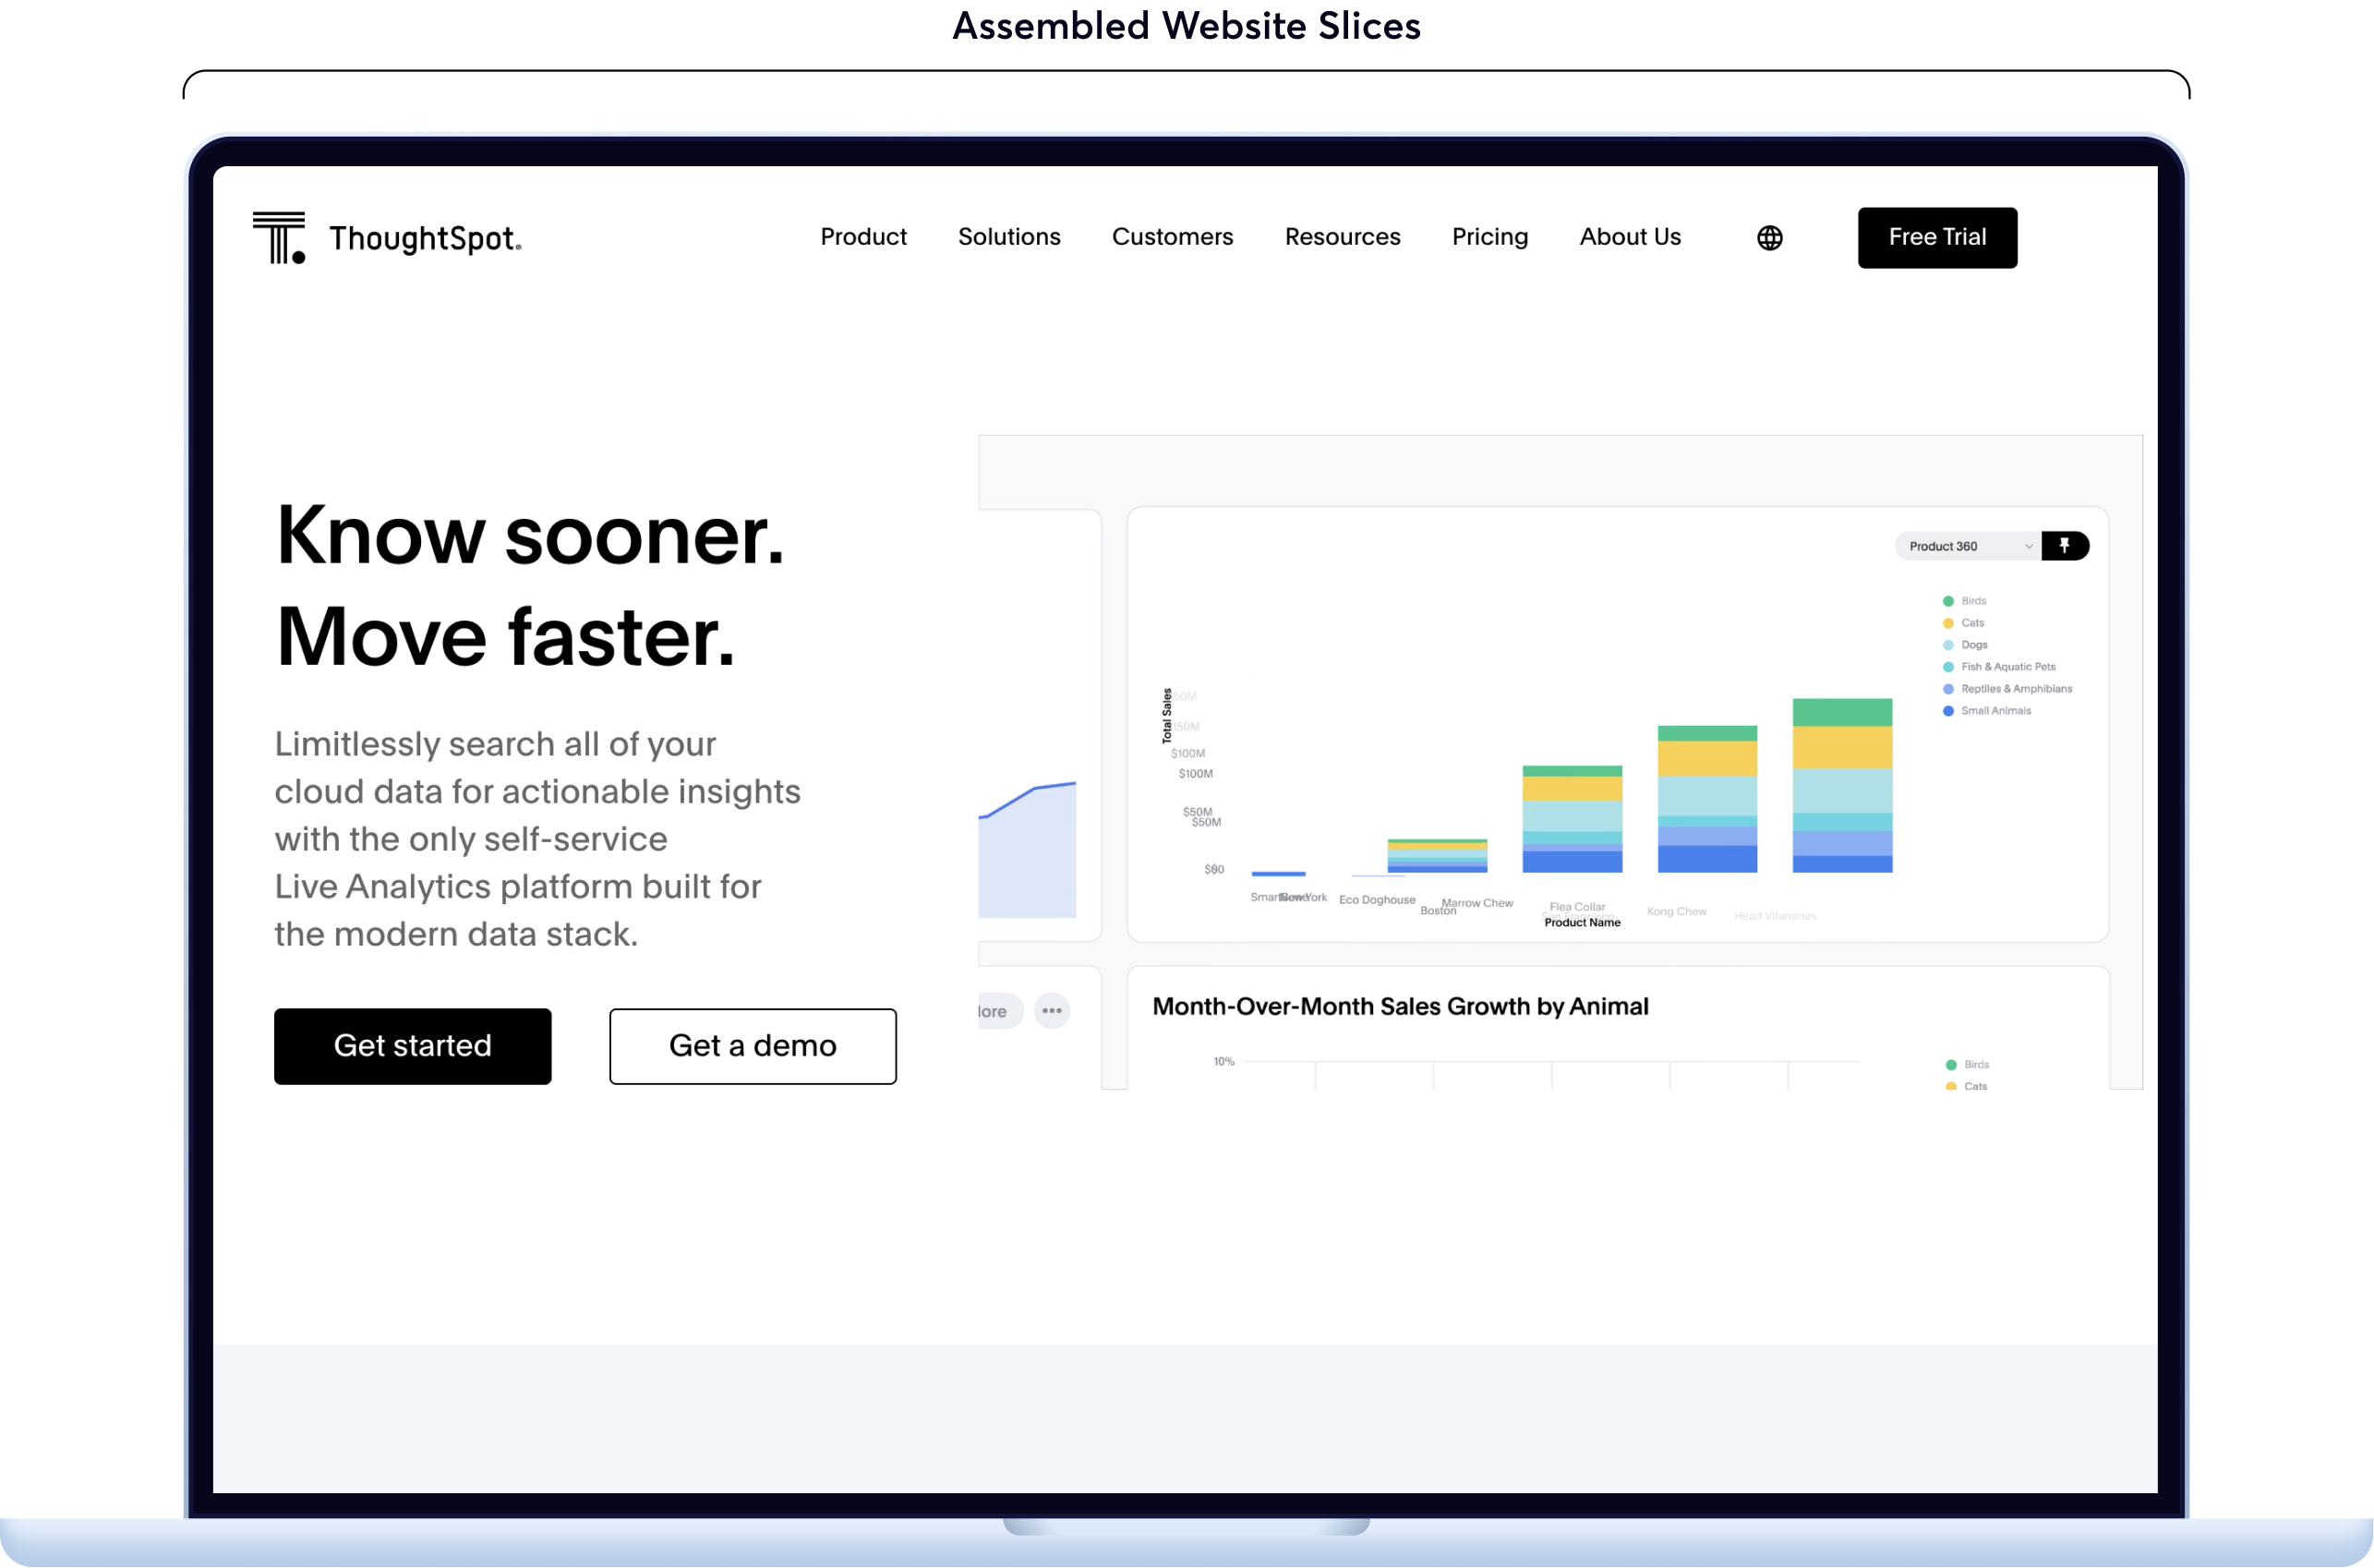Click the Cats legend dot

[x=1948, y=622]
